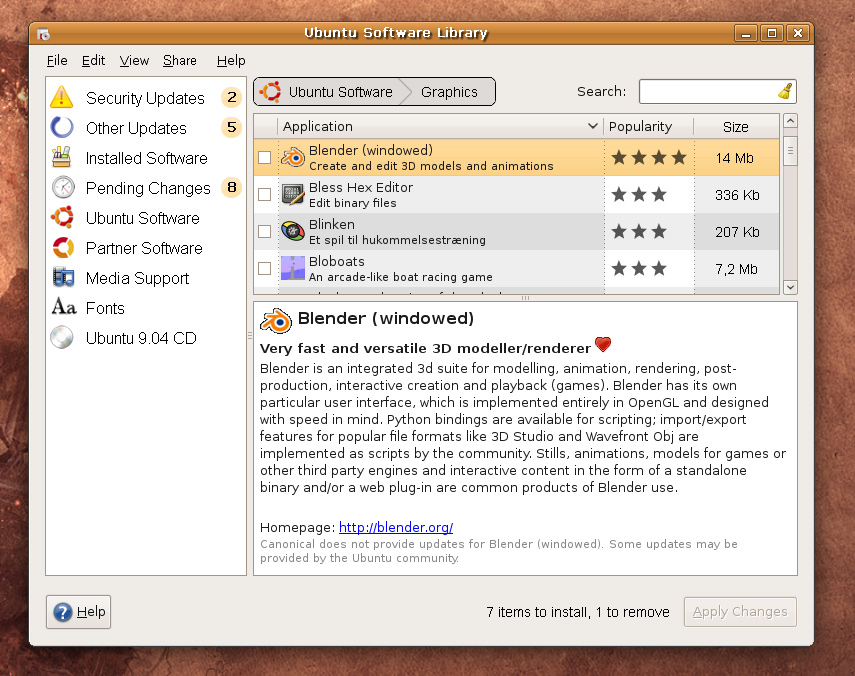This screenshot has width=855, height=676.
Task: Click the application list scrollbar thumb
Action: pyautogui.click(x=790, y=150)
